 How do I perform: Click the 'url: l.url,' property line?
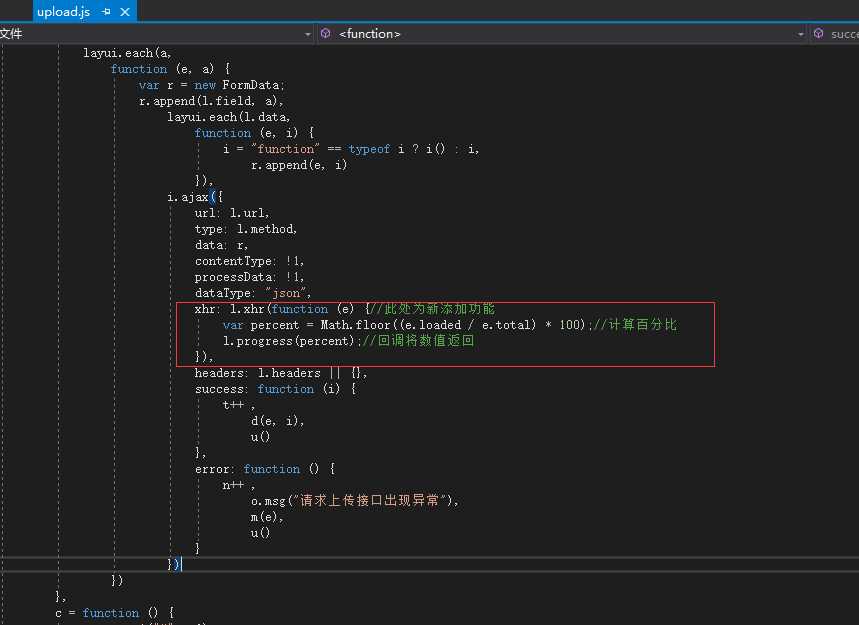click(232, 213)
